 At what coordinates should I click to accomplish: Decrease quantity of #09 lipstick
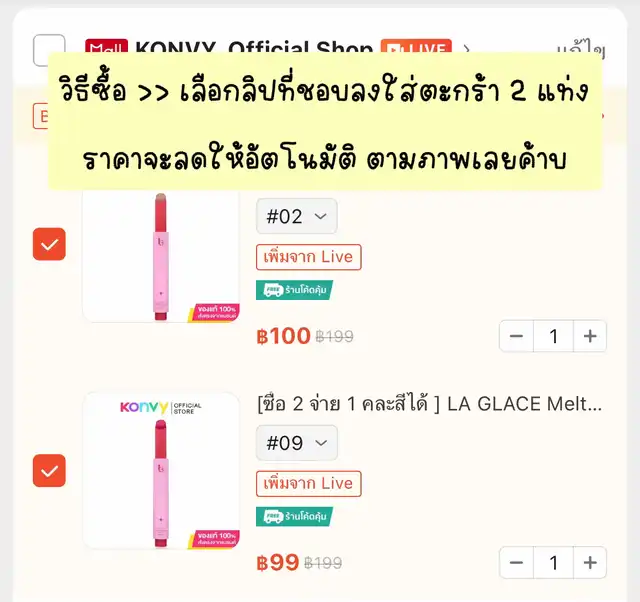pyautogui.click(x=516, y=563)
